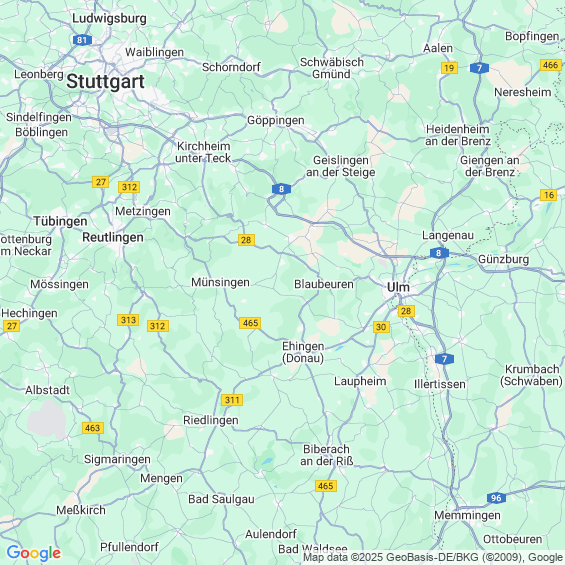Click the Google logo

(34, 553)
